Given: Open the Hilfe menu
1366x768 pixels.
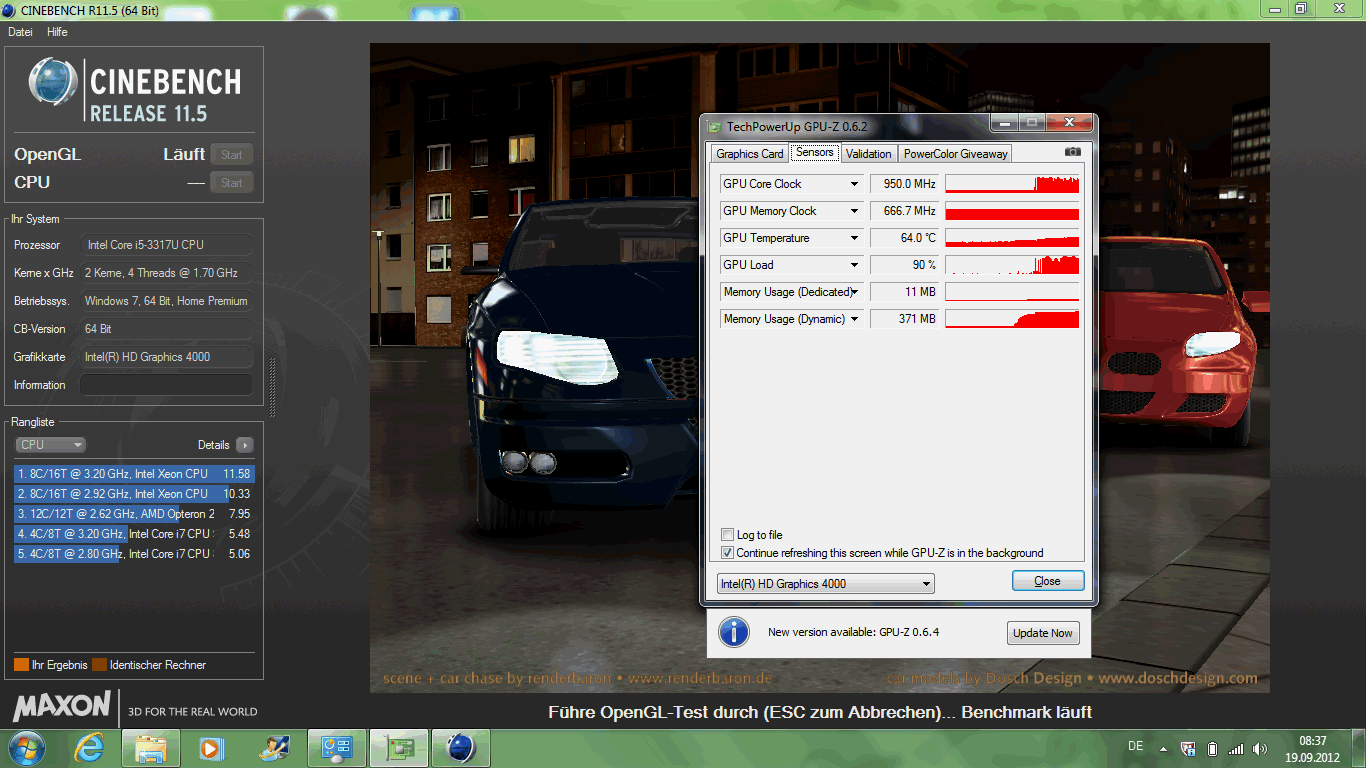Looking at the screenshot, I should point(57,32).
